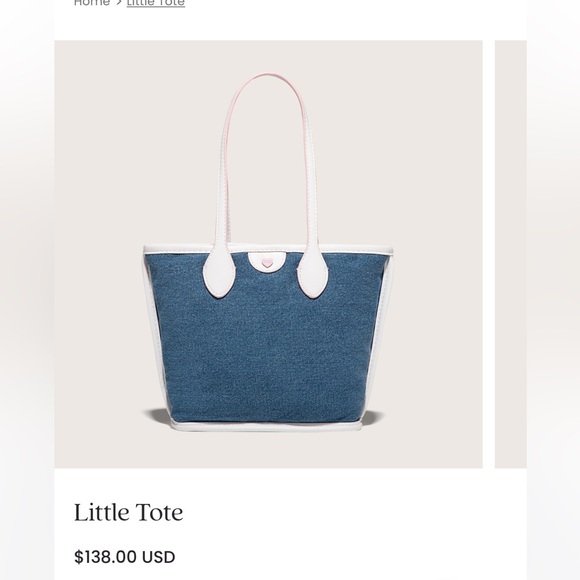Open the main denim tote product image
Image resolution: width=580 pixels, height=580 pixels.
(x=268, y=254)
